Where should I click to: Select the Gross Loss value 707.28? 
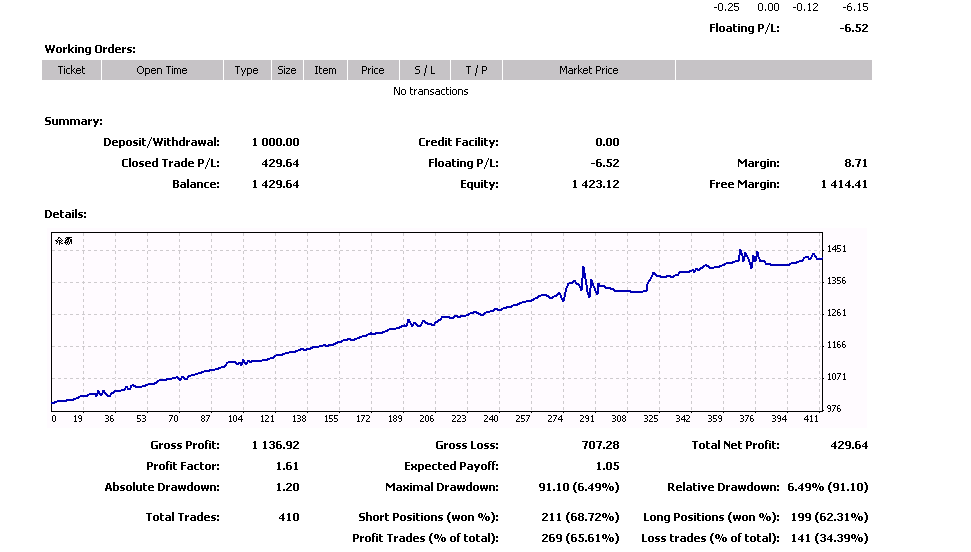click(x=601, y=445)
